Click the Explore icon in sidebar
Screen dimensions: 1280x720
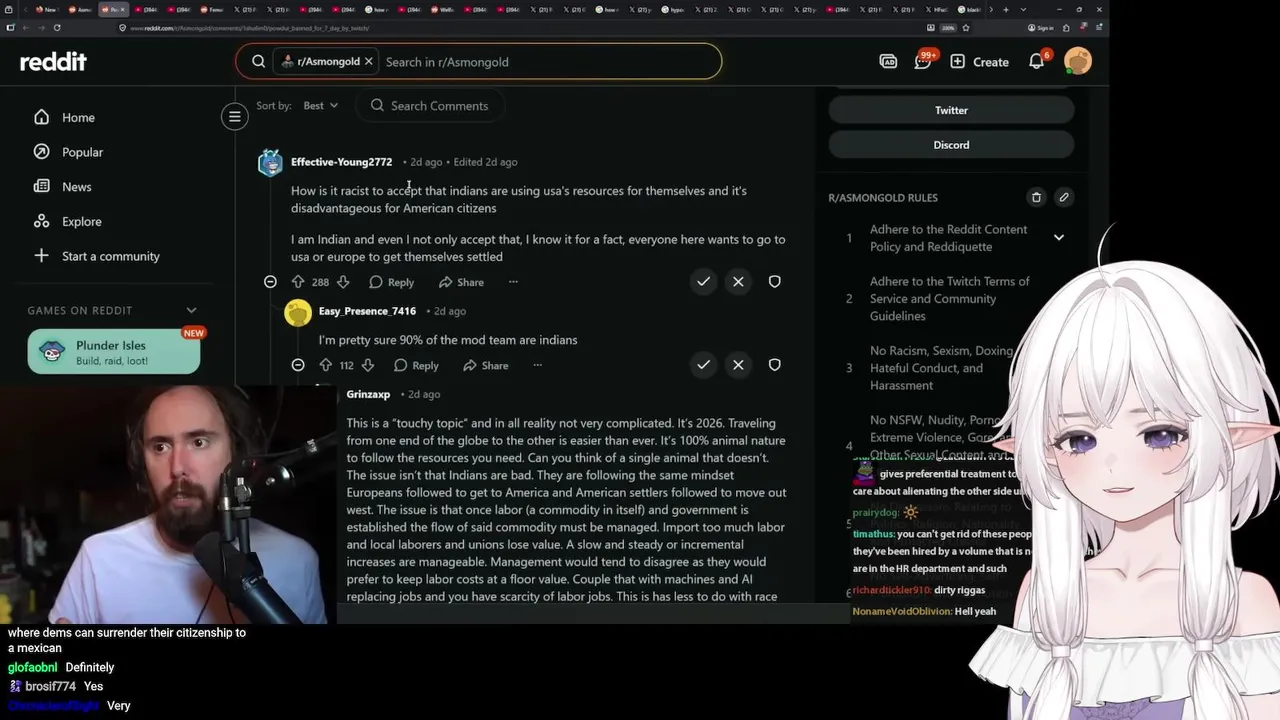[41, 221]
